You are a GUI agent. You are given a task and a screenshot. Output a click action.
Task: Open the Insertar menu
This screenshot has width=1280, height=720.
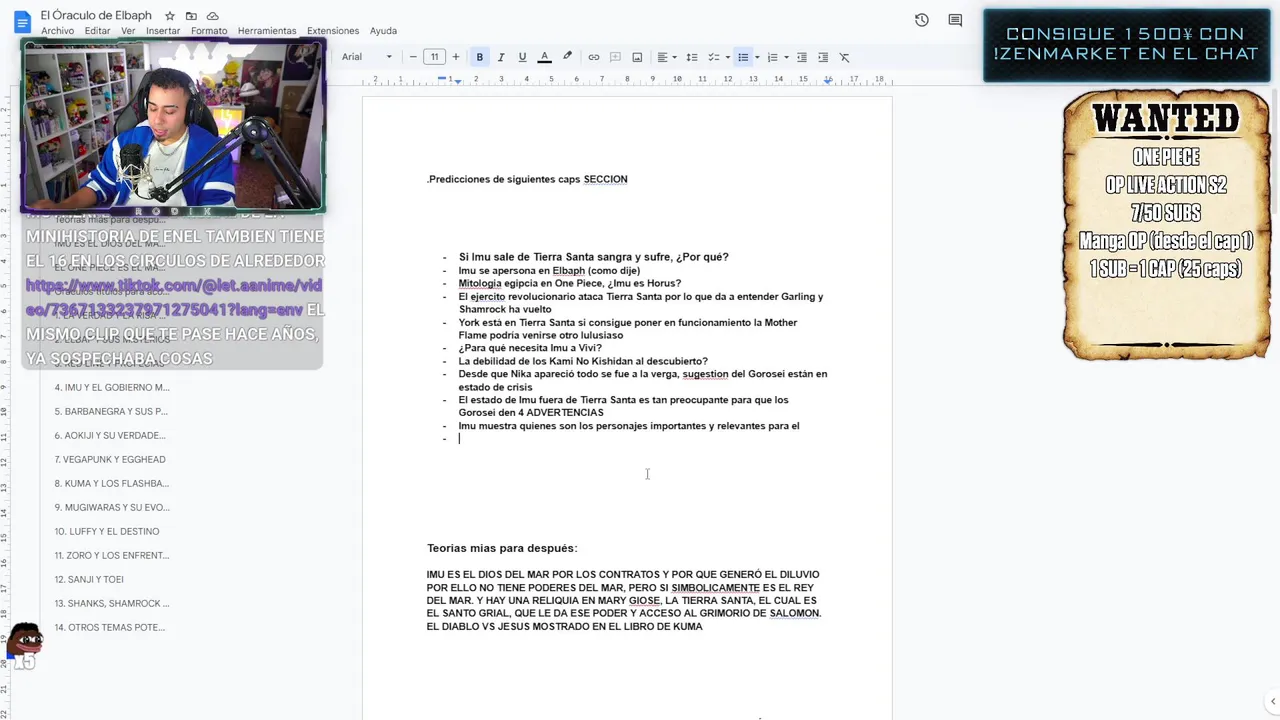[x=163, y=31]
